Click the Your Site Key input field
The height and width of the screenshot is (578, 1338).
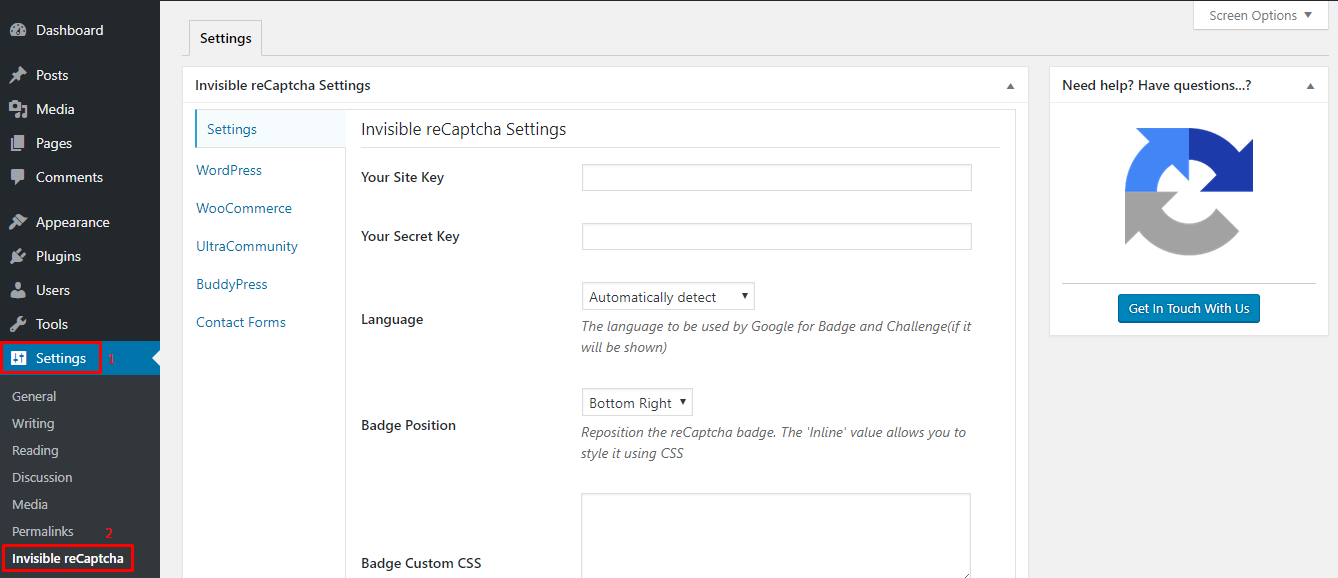coord(776,177)
